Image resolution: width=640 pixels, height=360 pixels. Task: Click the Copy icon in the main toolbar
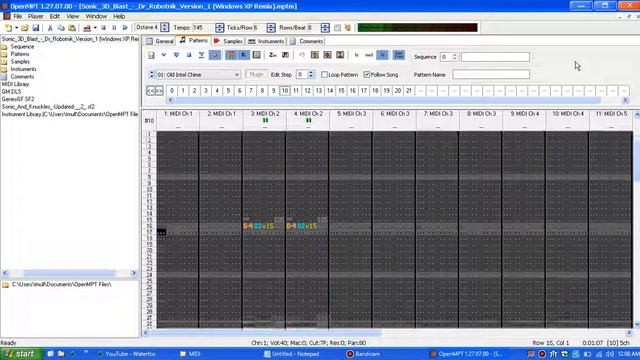pyautogui.click(x=61, y=28)
